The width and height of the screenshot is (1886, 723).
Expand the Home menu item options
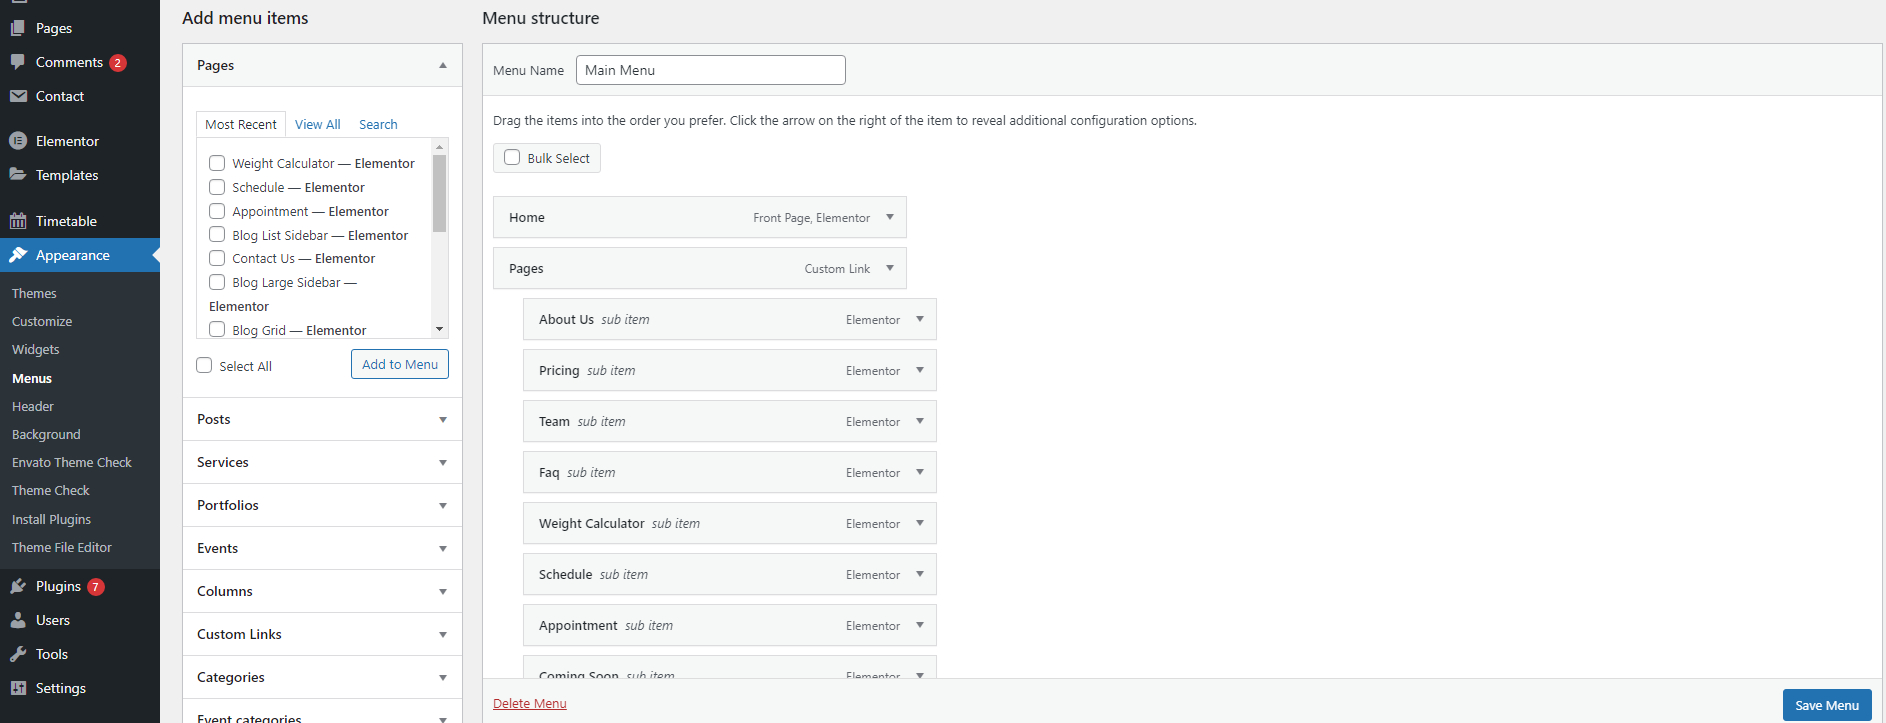(889, 217)
